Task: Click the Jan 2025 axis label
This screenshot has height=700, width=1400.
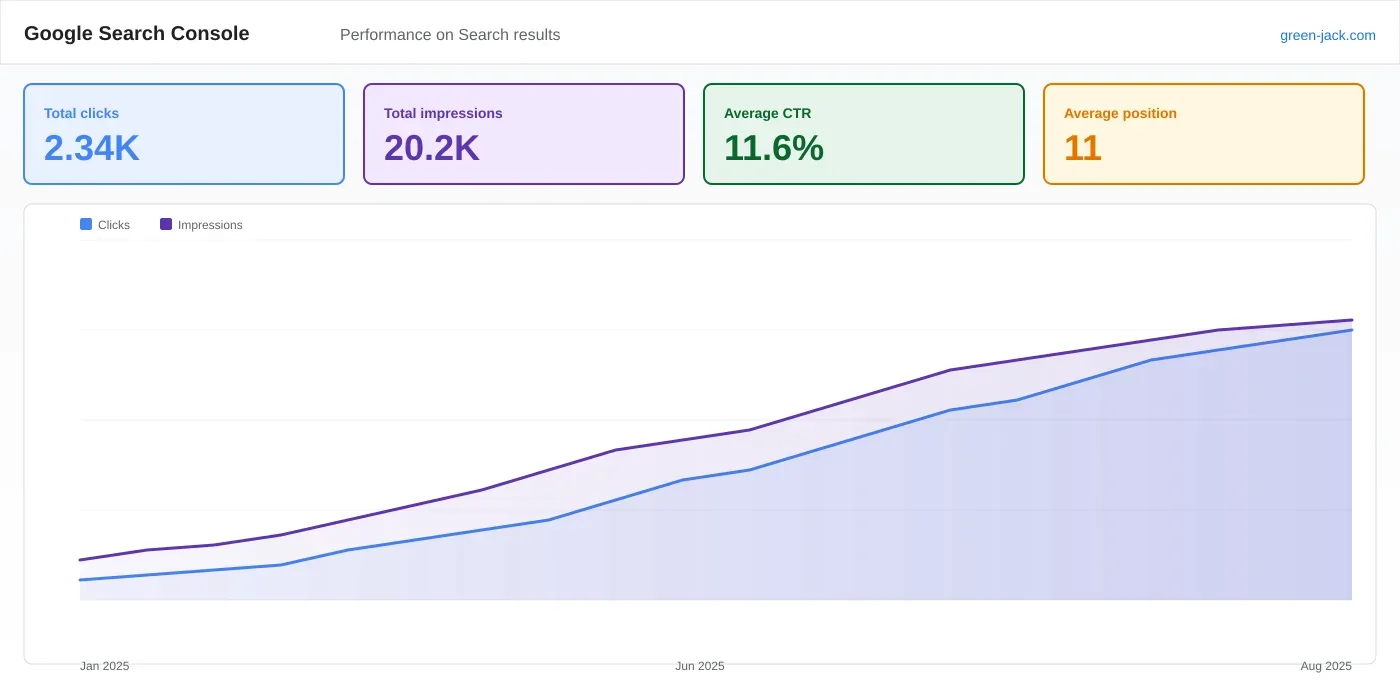Action: [x=105, y=666]
